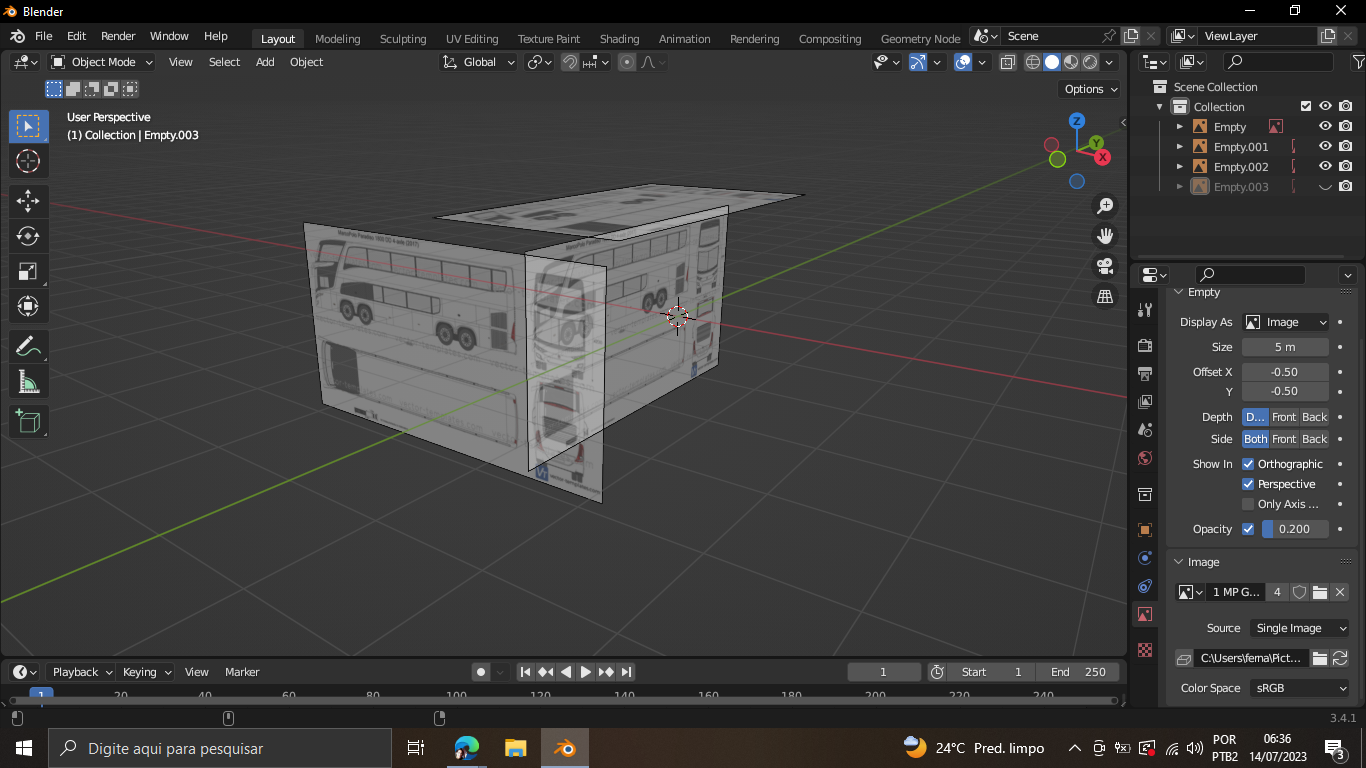
Task: Switch to the Shading workspace tab
Action: click(x=619, y=39)
